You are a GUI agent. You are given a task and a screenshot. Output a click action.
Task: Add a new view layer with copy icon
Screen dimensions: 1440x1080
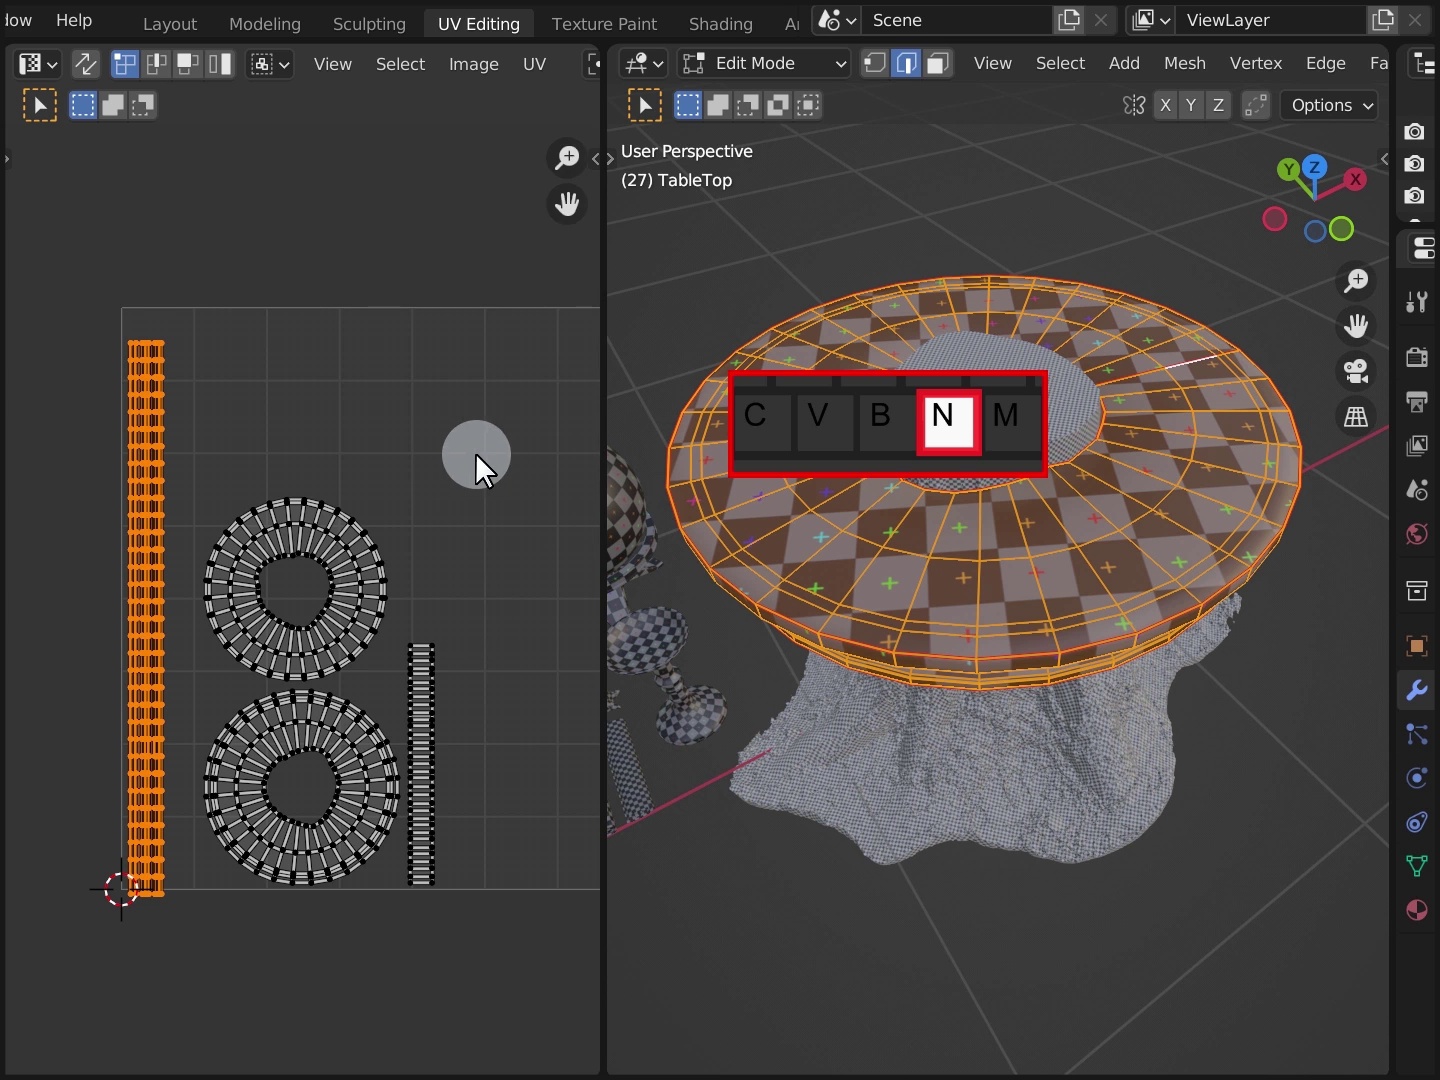point(1383,20)
